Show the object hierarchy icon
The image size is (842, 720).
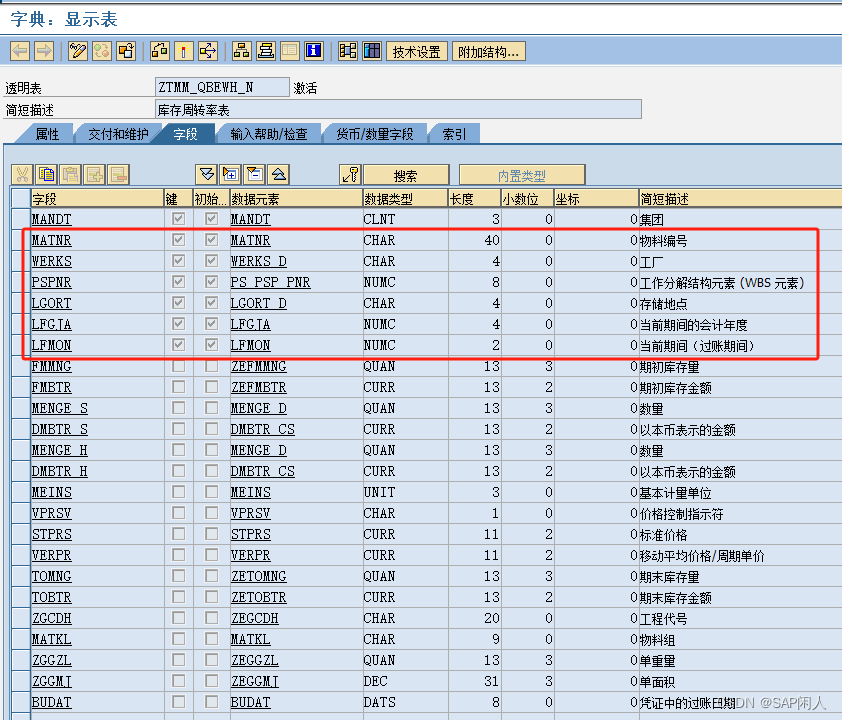242,52
